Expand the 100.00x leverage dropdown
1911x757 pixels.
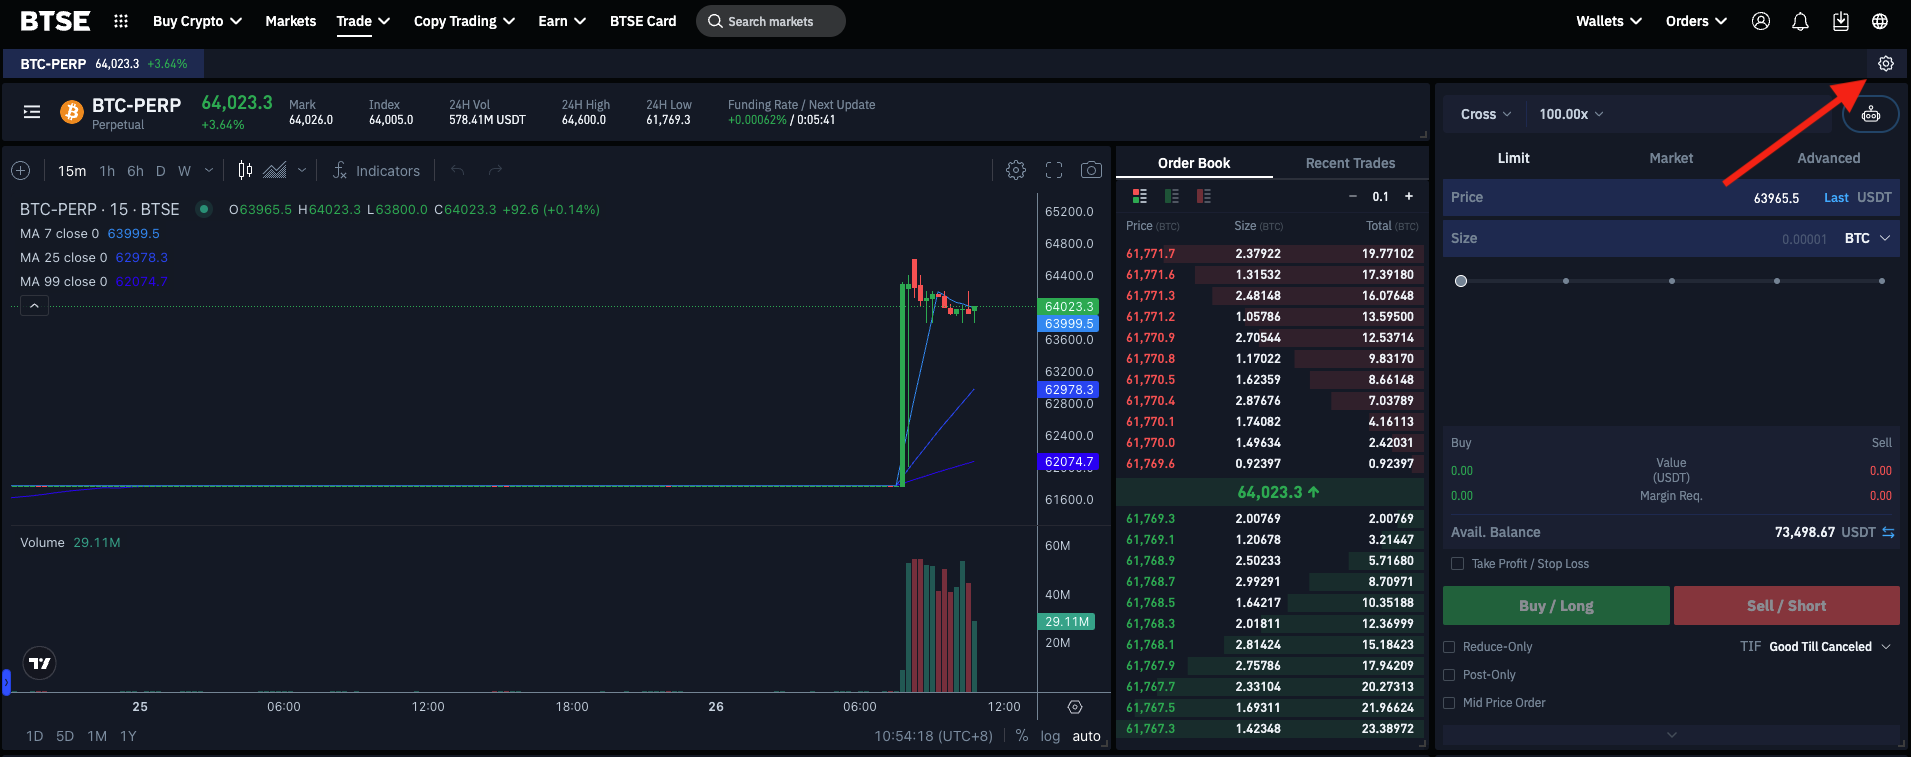[1571, 114]
